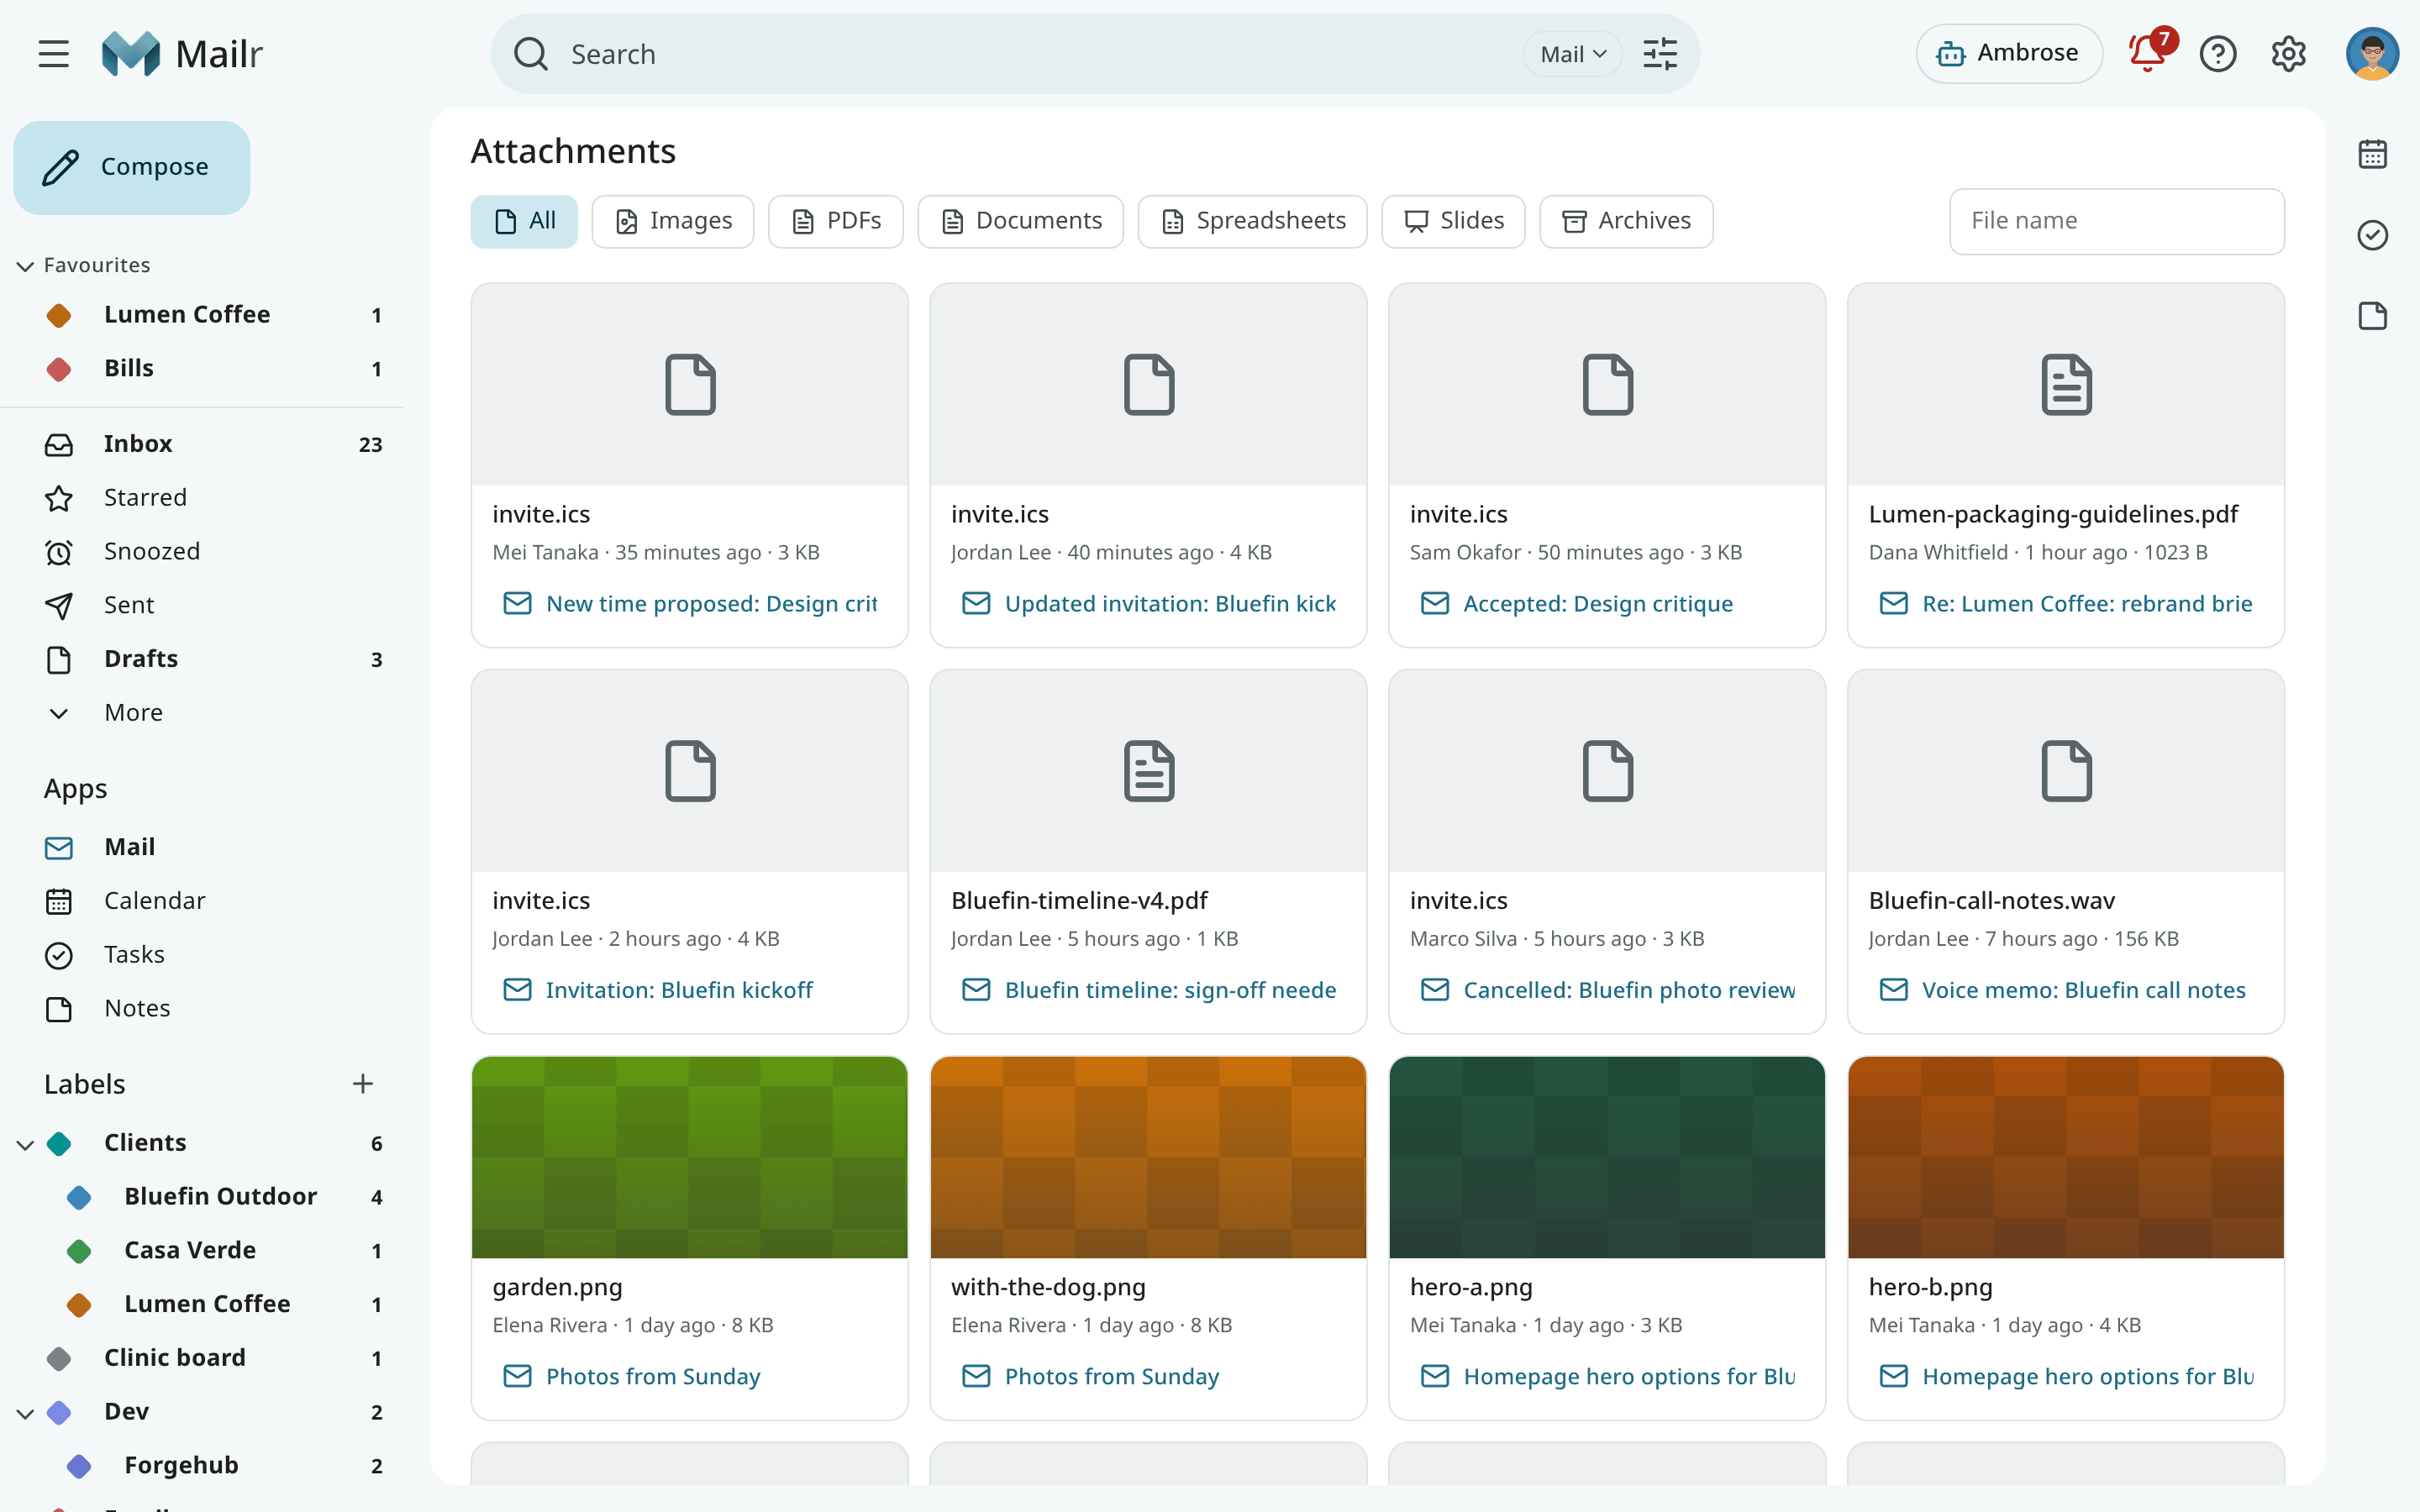Add a new label with plus icon

pyautogui.click(x=363, y=1084)
